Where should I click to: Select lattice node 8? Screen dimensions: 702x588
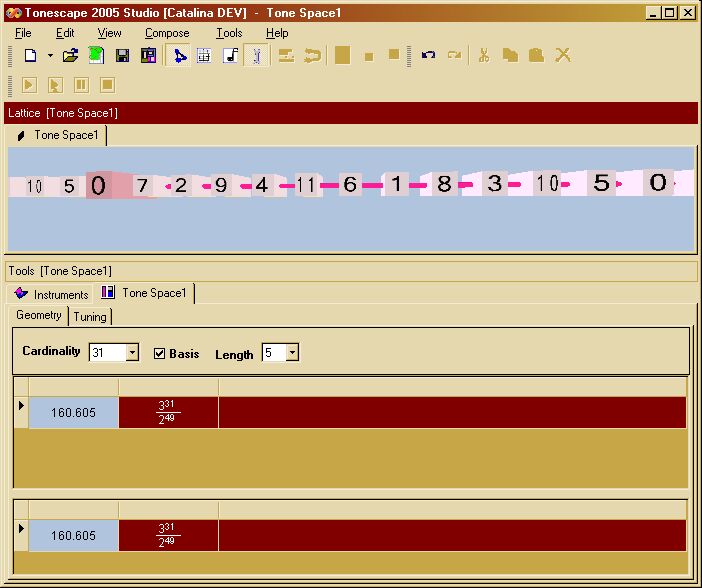point(444,184)
